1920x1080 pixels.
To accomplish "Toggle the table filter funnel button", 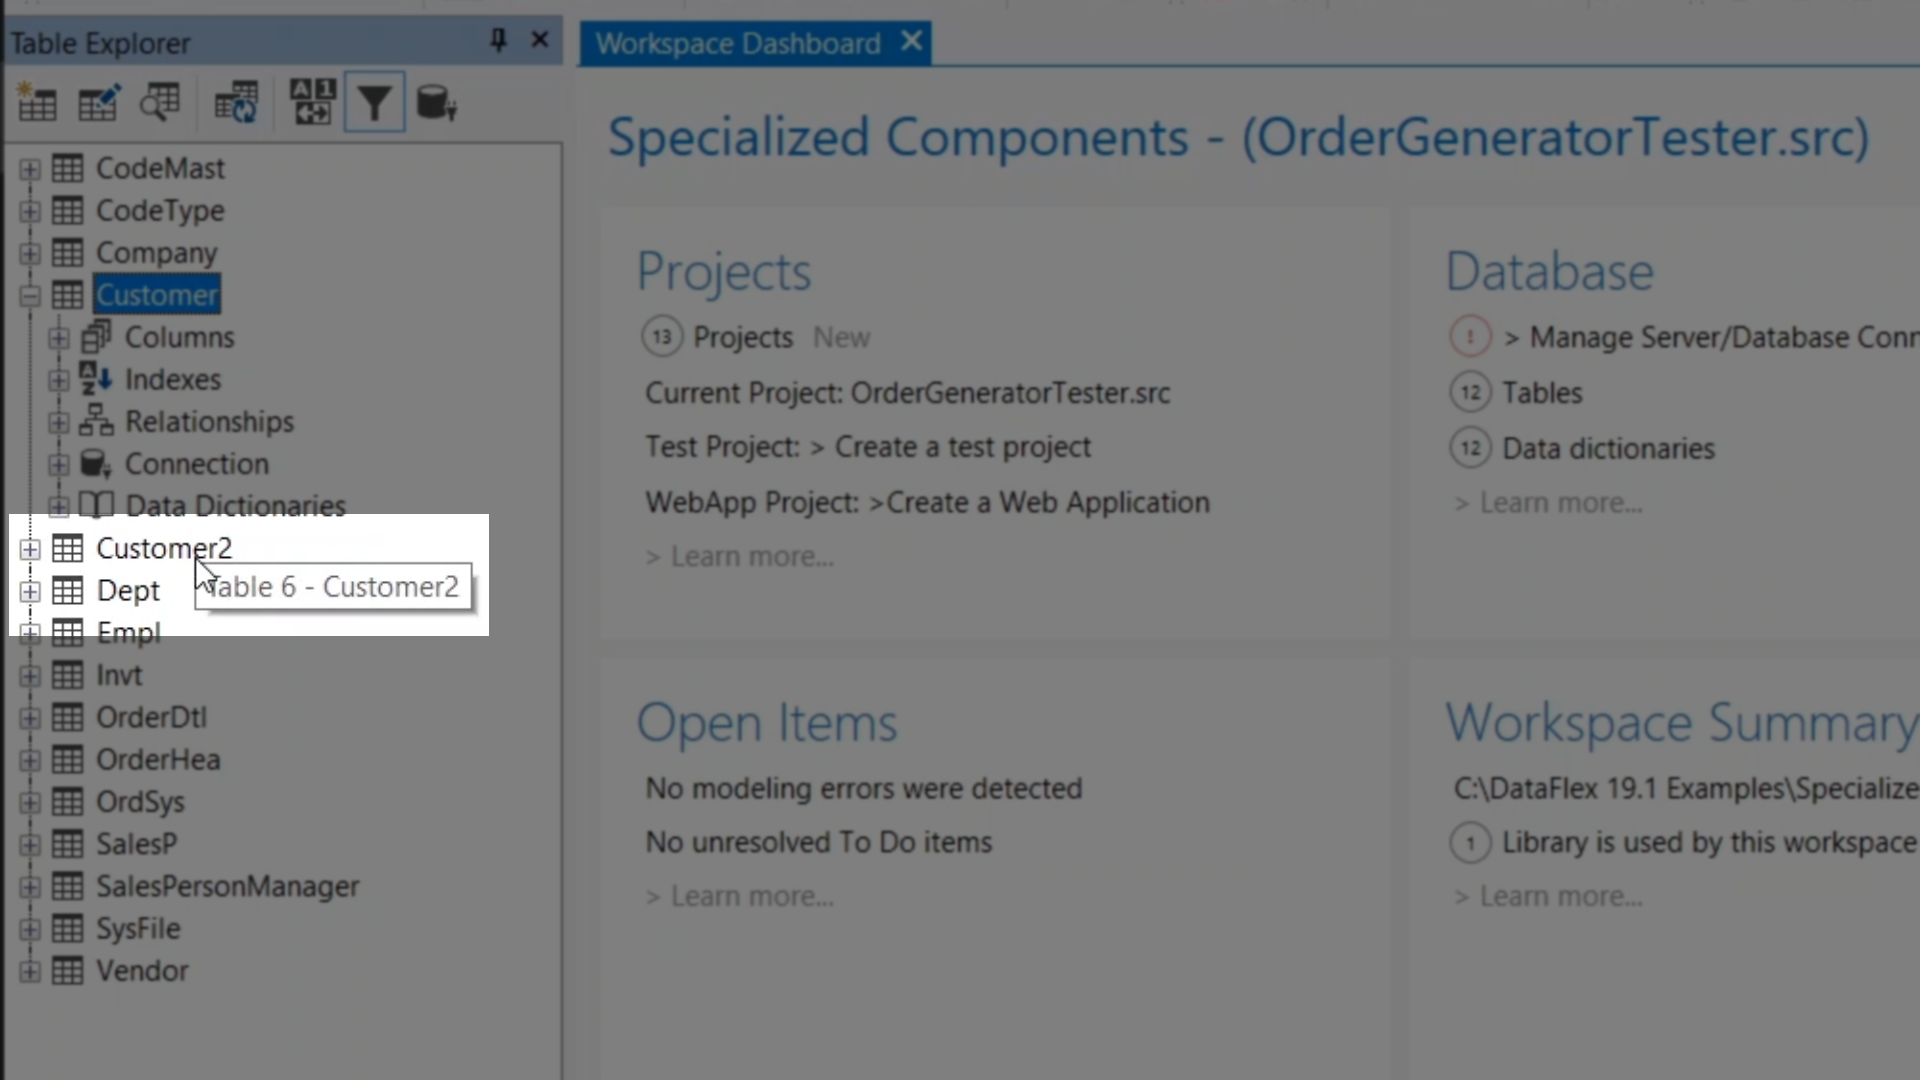I will (374, 102).
